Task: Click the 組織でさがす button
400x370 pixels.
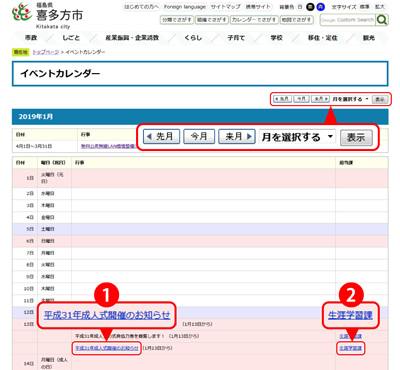Action: pos(212,20)
